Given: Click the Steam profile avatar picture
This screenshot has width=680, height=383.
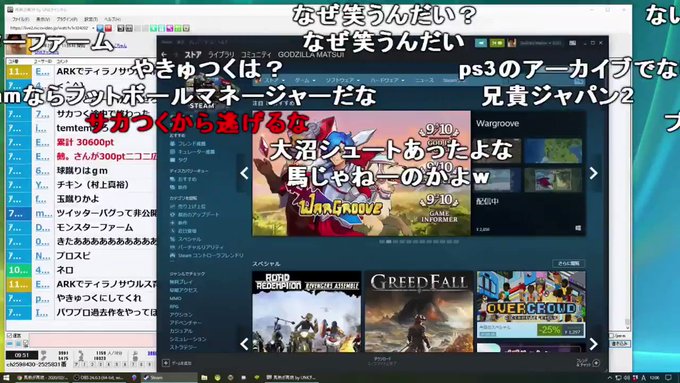Looking at the screenshot, I should point(512,43).
